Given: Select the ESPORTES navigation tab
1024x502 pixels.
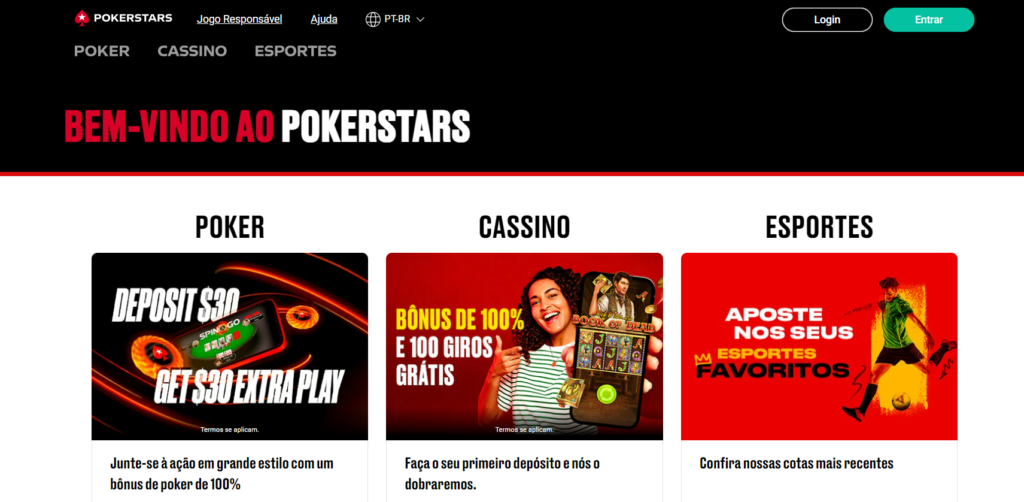Looking at the screenshot, I should point(296,51).
